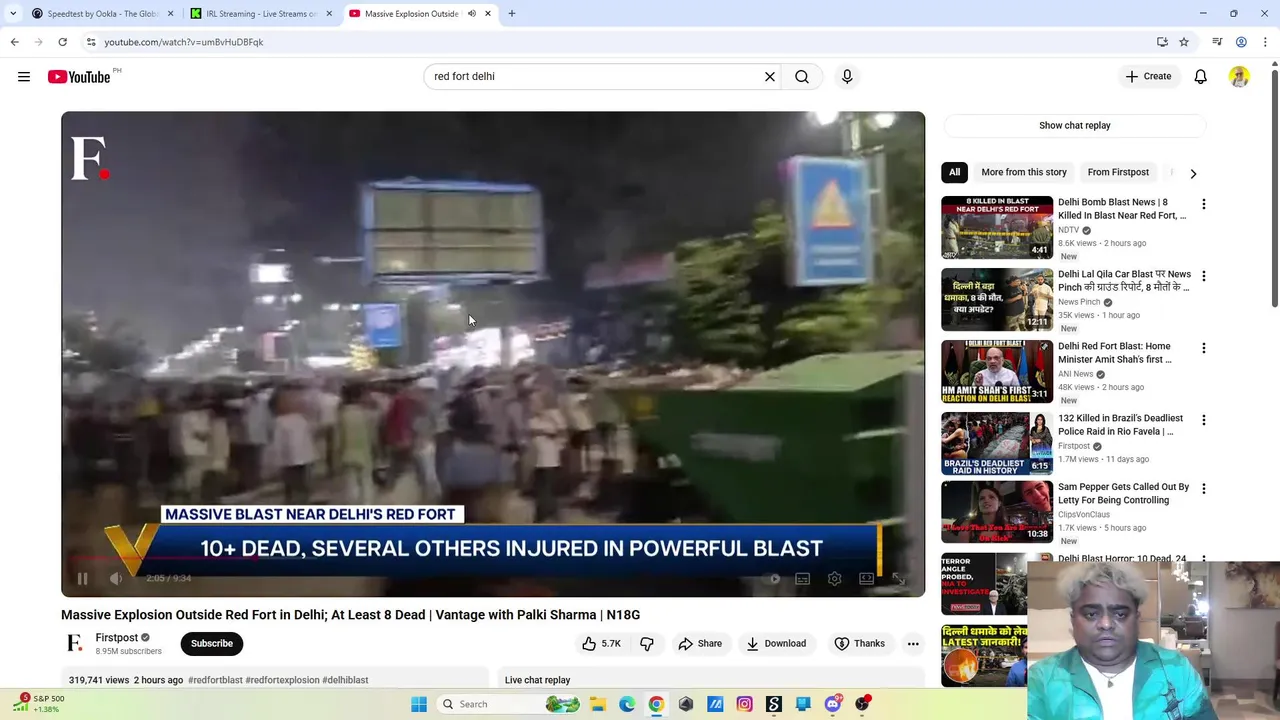Open options menu for the News Pinch video

1204,276
